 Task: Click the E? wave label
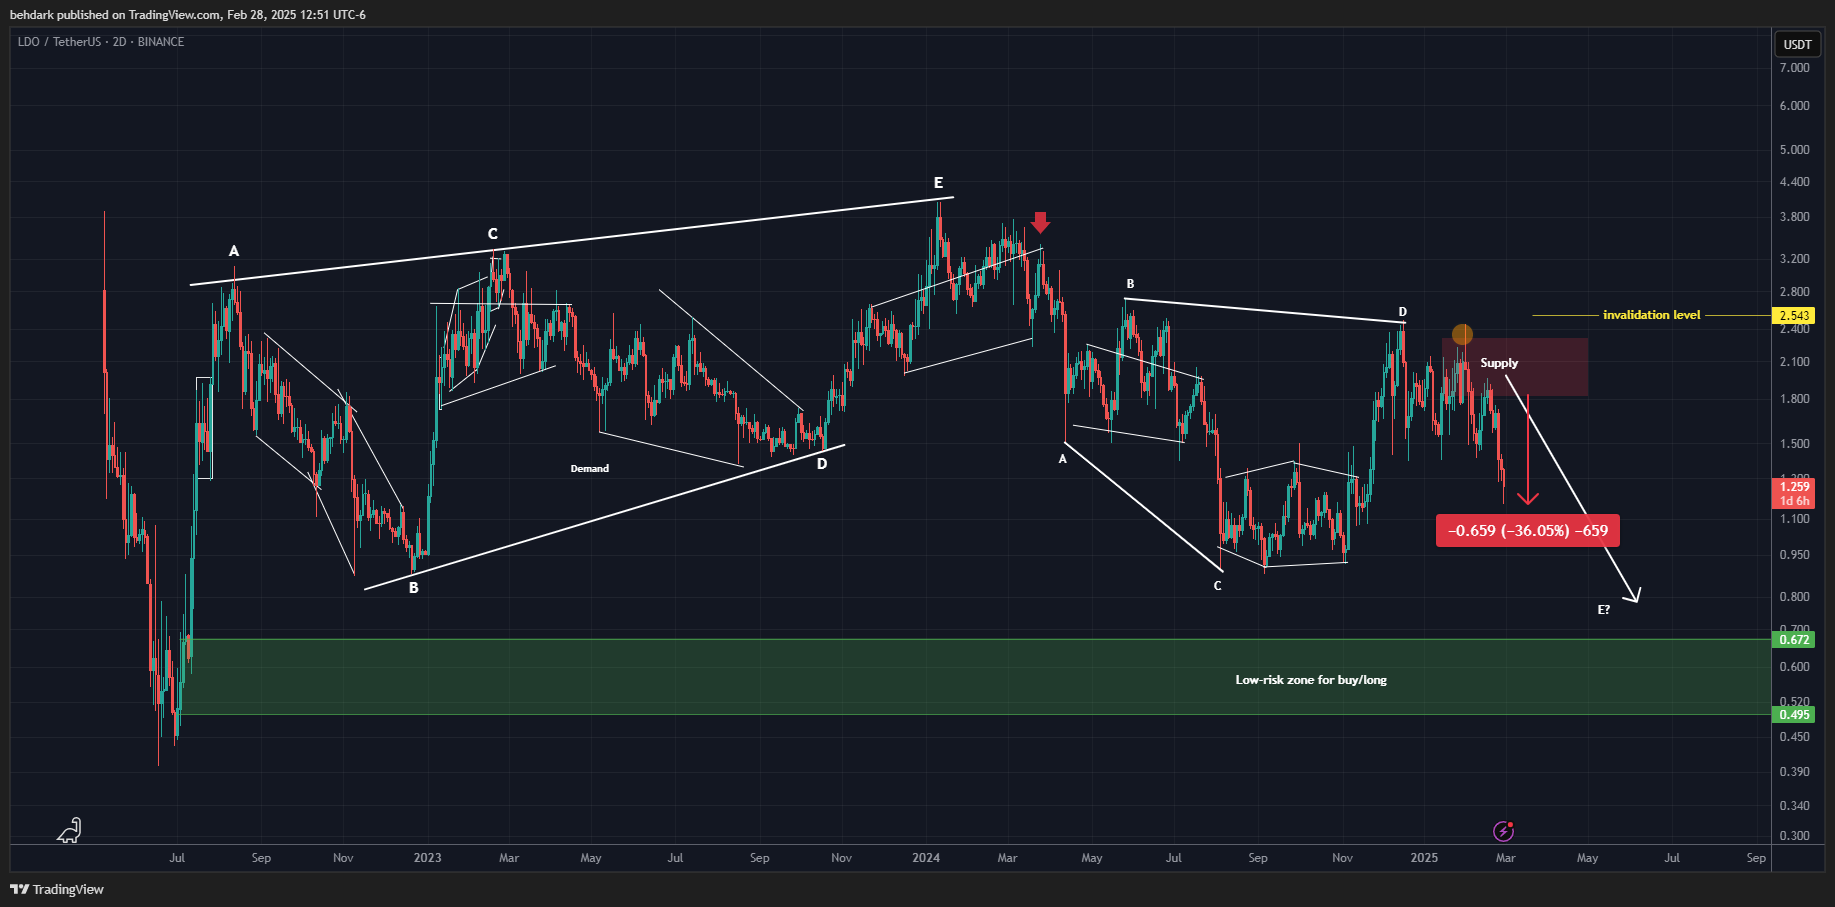click(x=1604, y=609)
